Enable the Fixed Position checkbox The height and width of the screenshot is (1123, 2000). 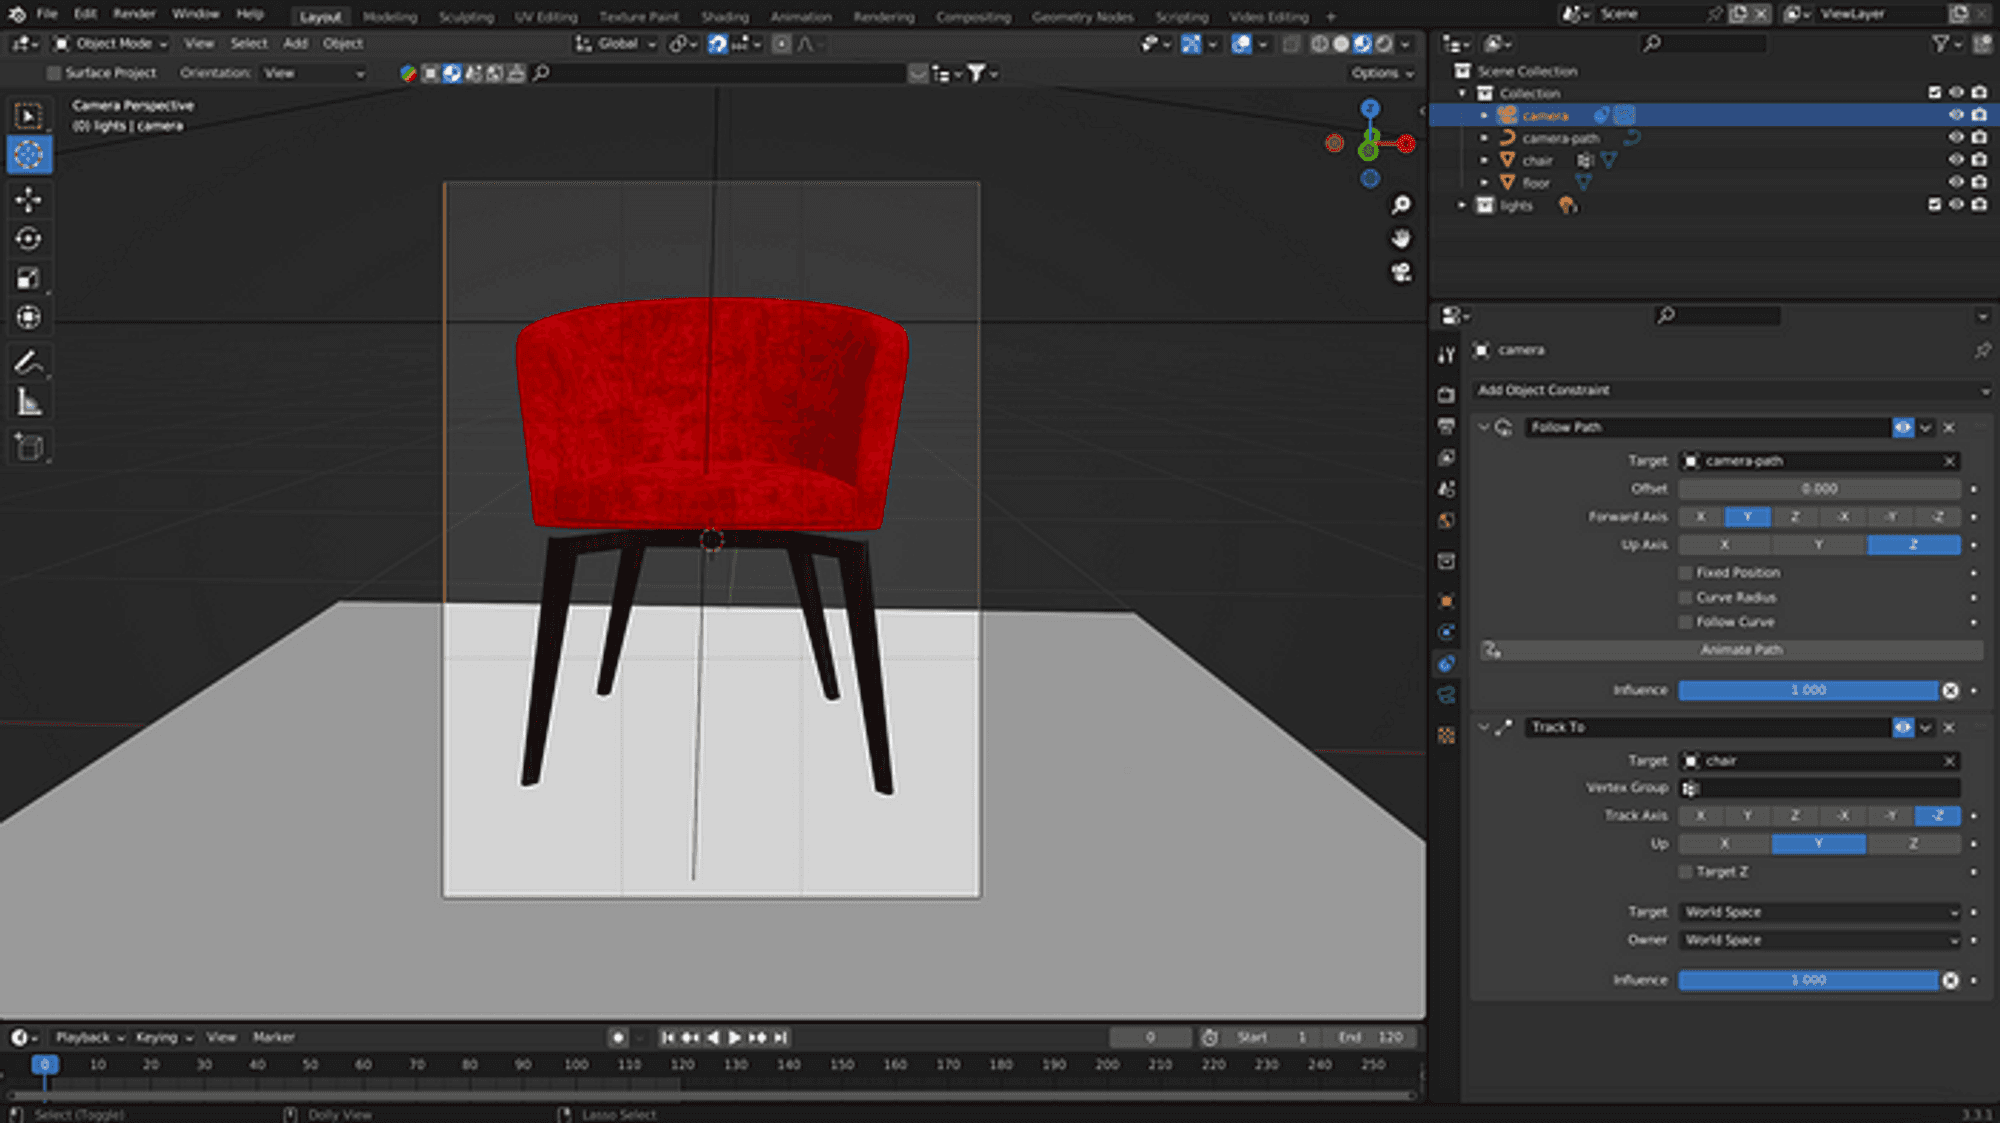point(1684,572)
